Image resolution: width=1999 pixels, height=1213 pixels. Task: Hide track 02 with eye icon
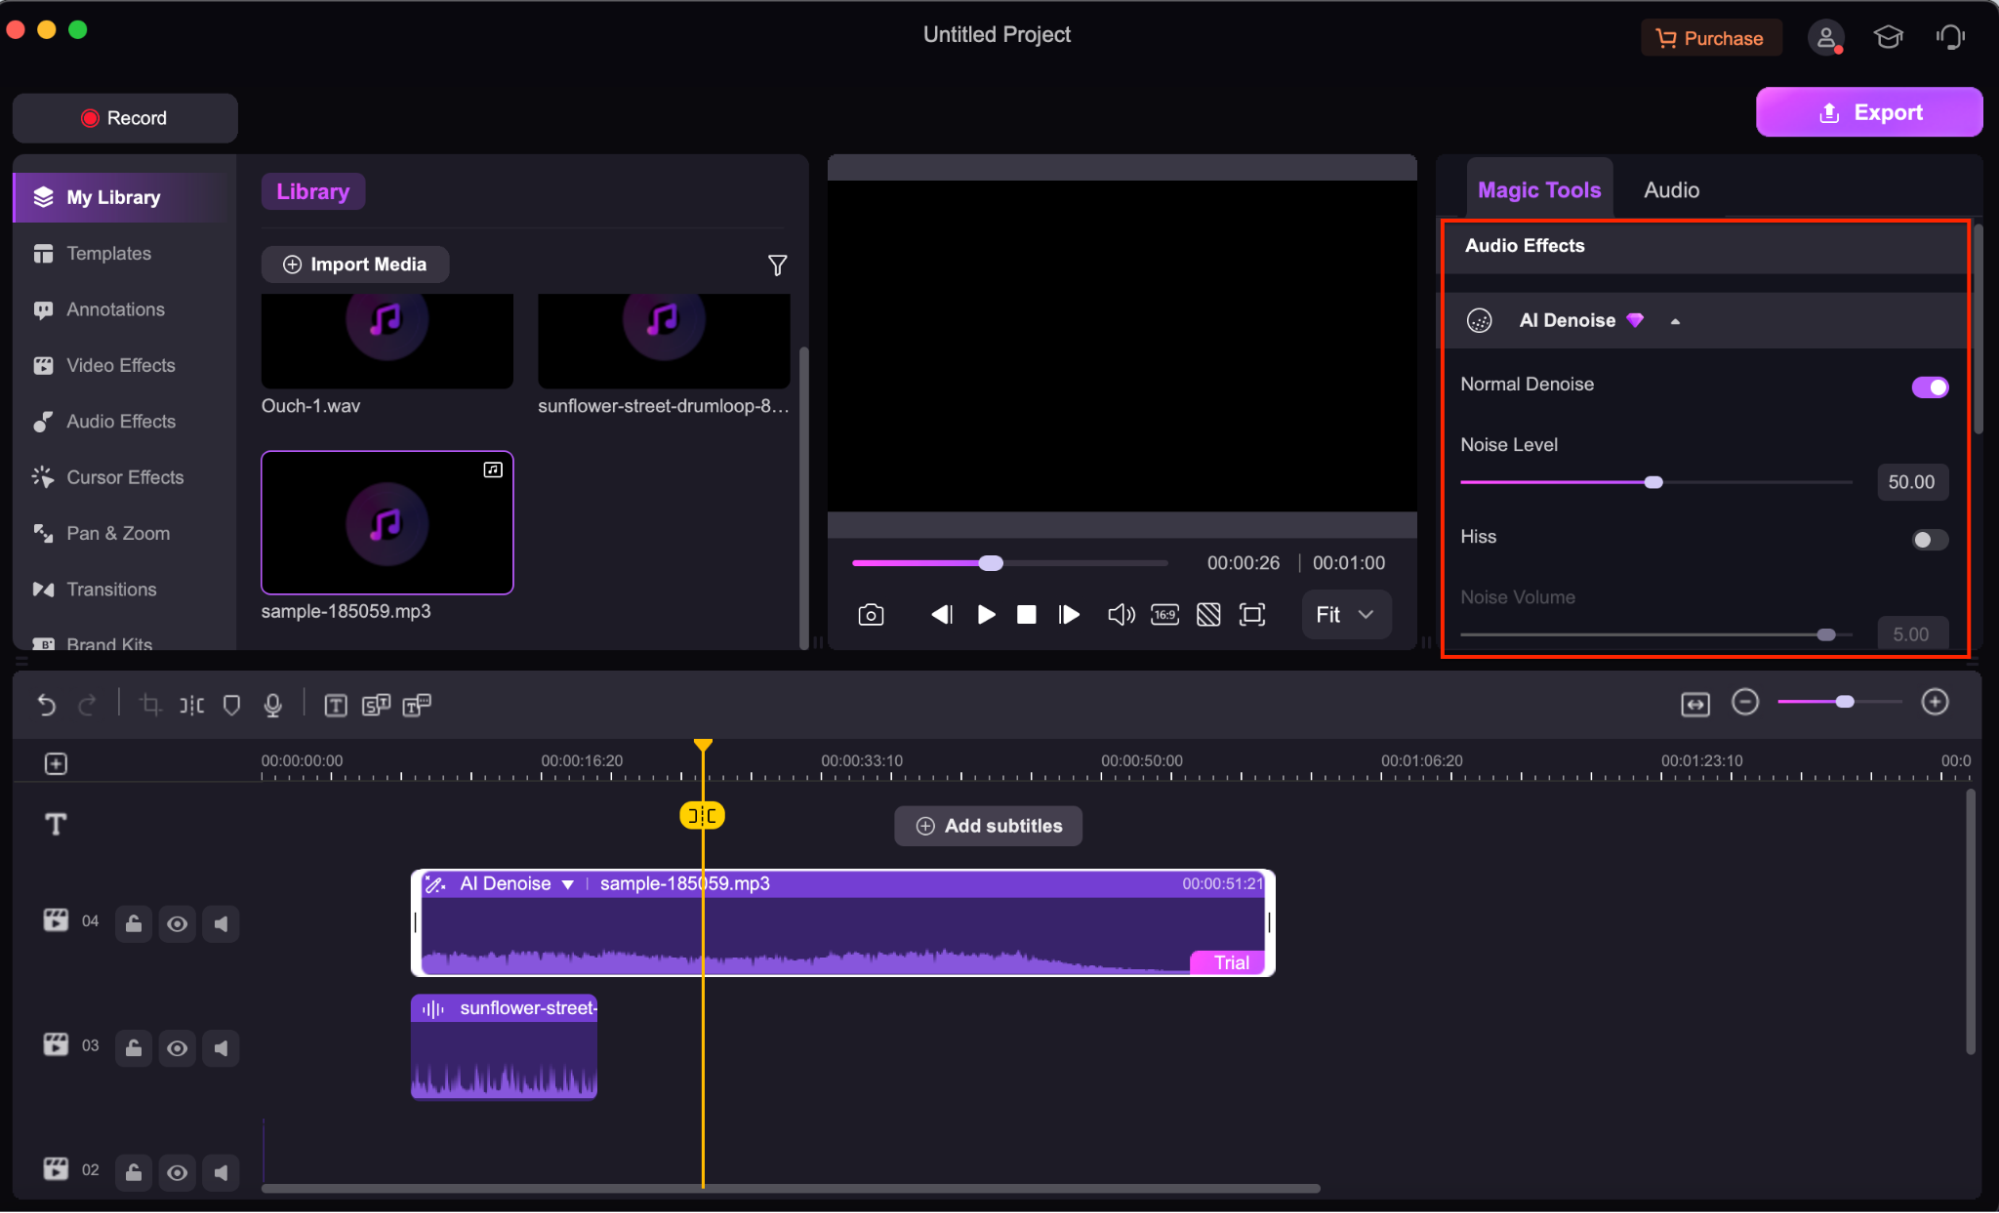tap(177, 1172)
